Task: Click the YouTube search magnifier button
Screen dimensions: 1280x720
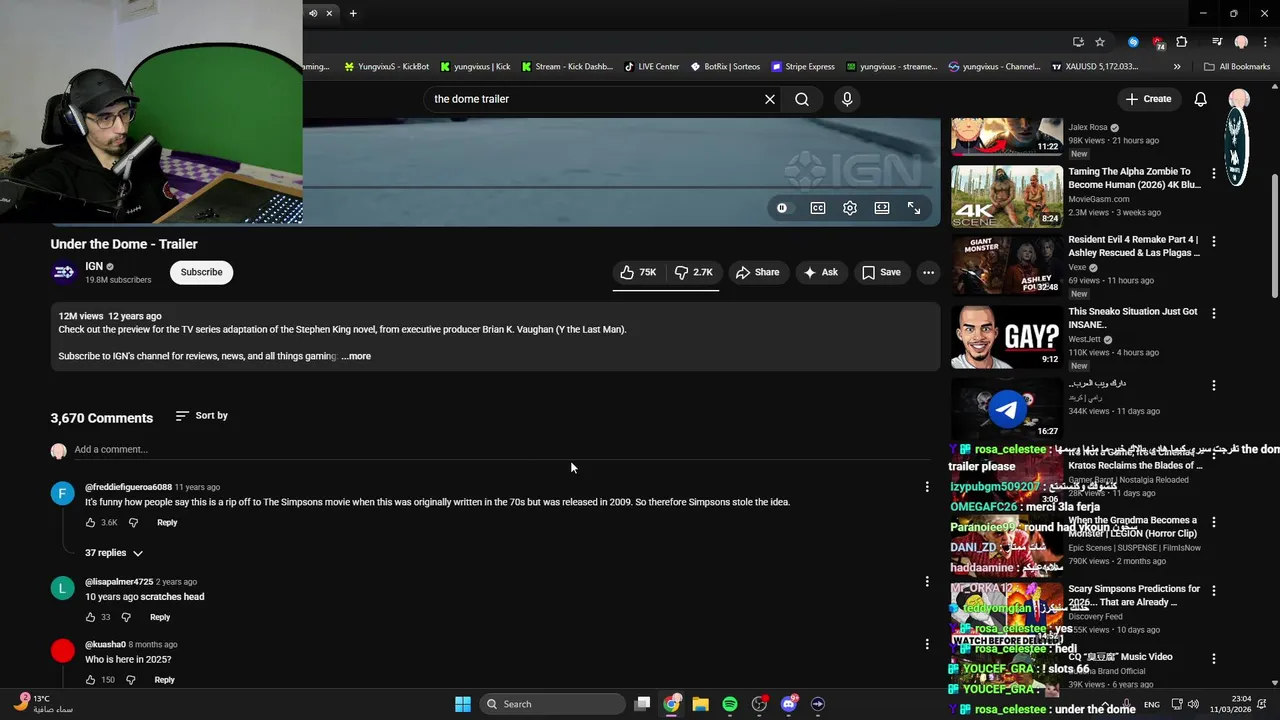Action: pos(802,99)
